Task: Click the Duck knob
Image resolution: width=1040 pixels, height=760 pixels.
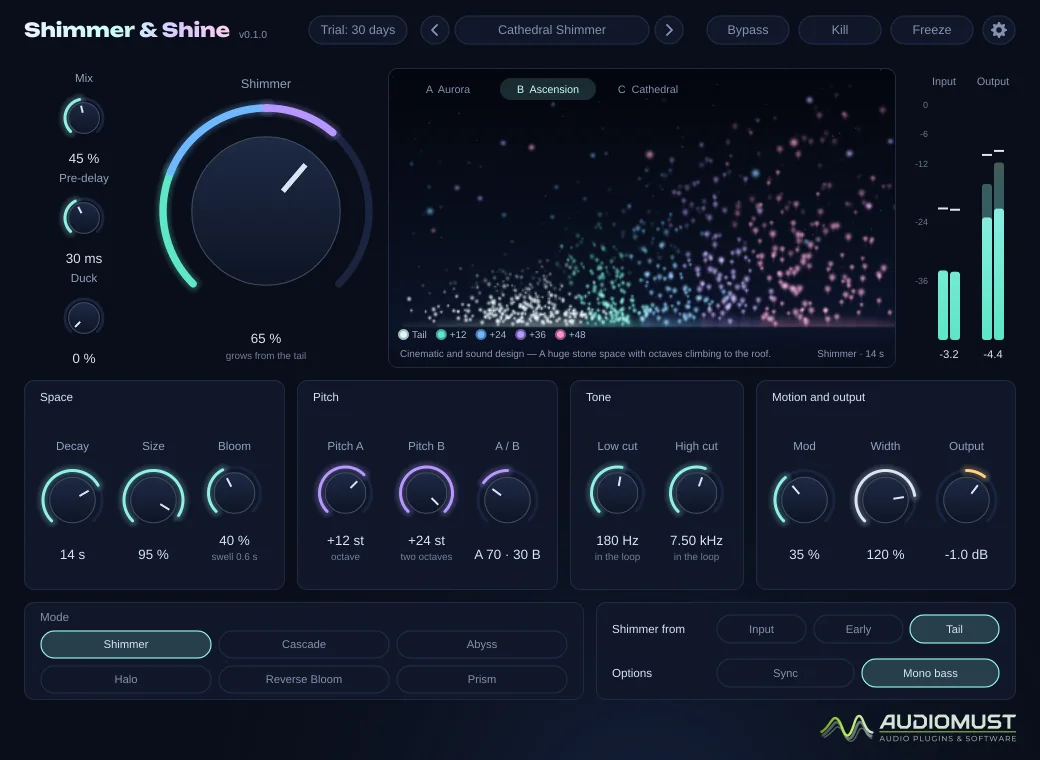Action: (x=84, y=318)
